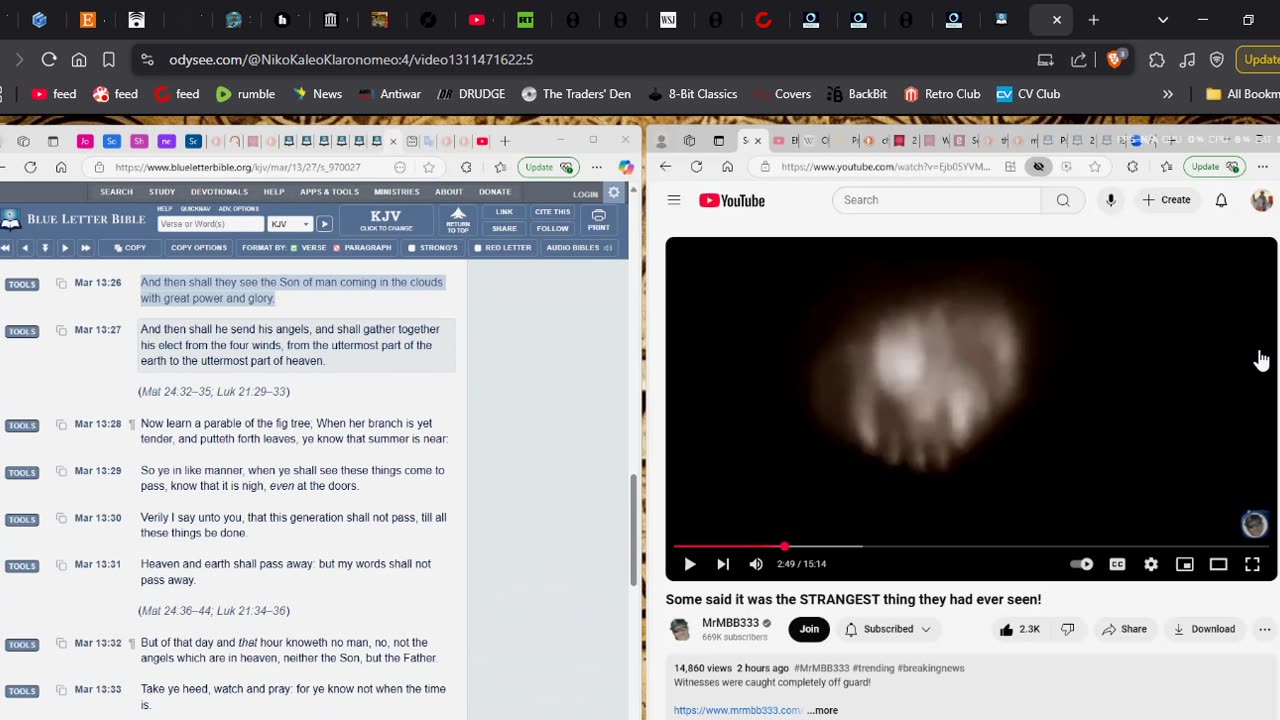Toggle closed captions on YouTube player
This screenshot has height=720, width=1280.
(1117, 564)
